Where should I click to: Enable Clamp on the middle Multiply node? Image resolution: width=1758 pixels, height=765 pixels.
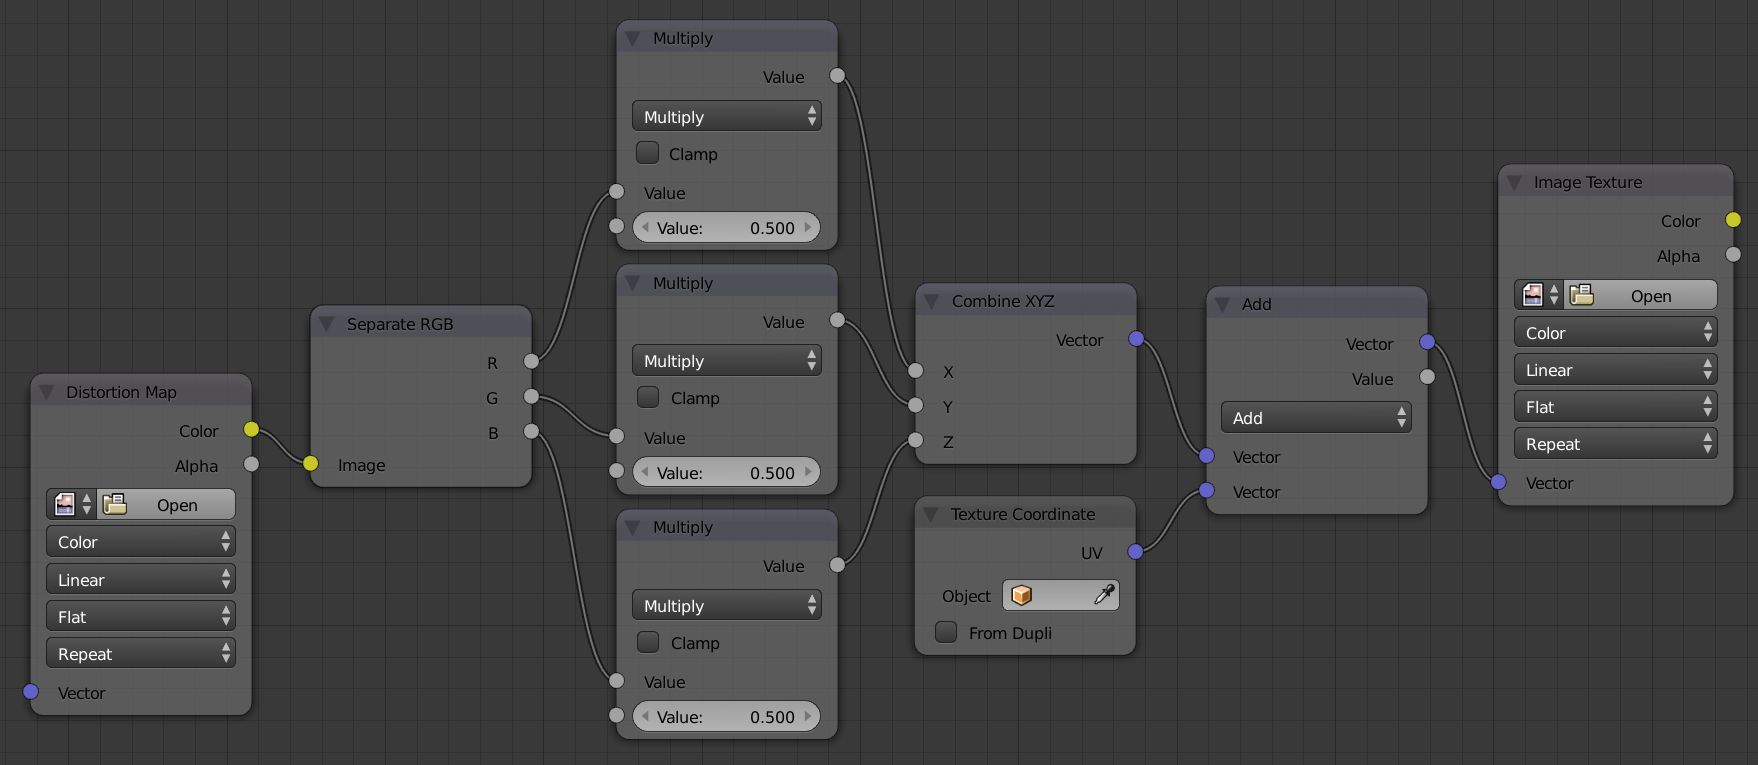coord(648,397)
